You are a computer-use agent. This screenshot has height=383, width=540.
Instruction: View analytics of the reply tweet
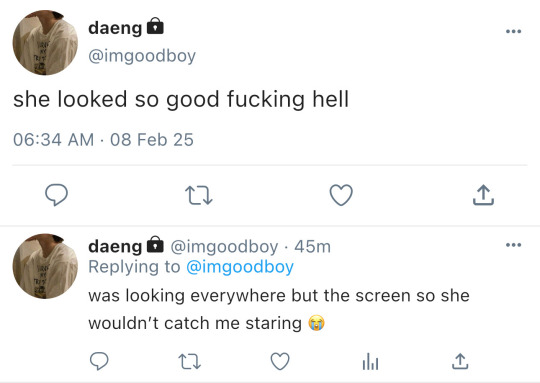pyautogui.click(x=370, y=362)
